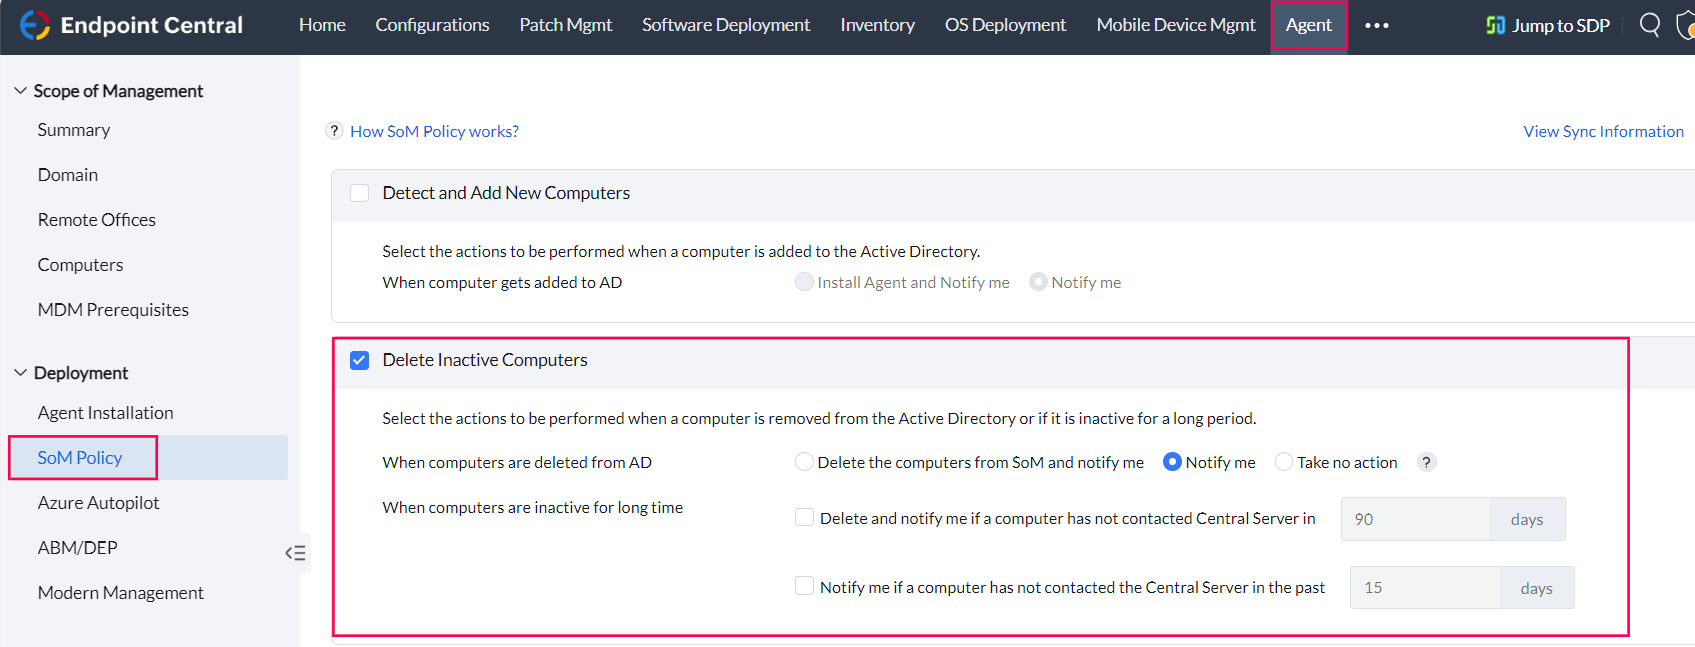The width and height of the screenshot is (1695, 647).
Task: Click the Jump to SDP icon
Action: (x=1495, y=25)
